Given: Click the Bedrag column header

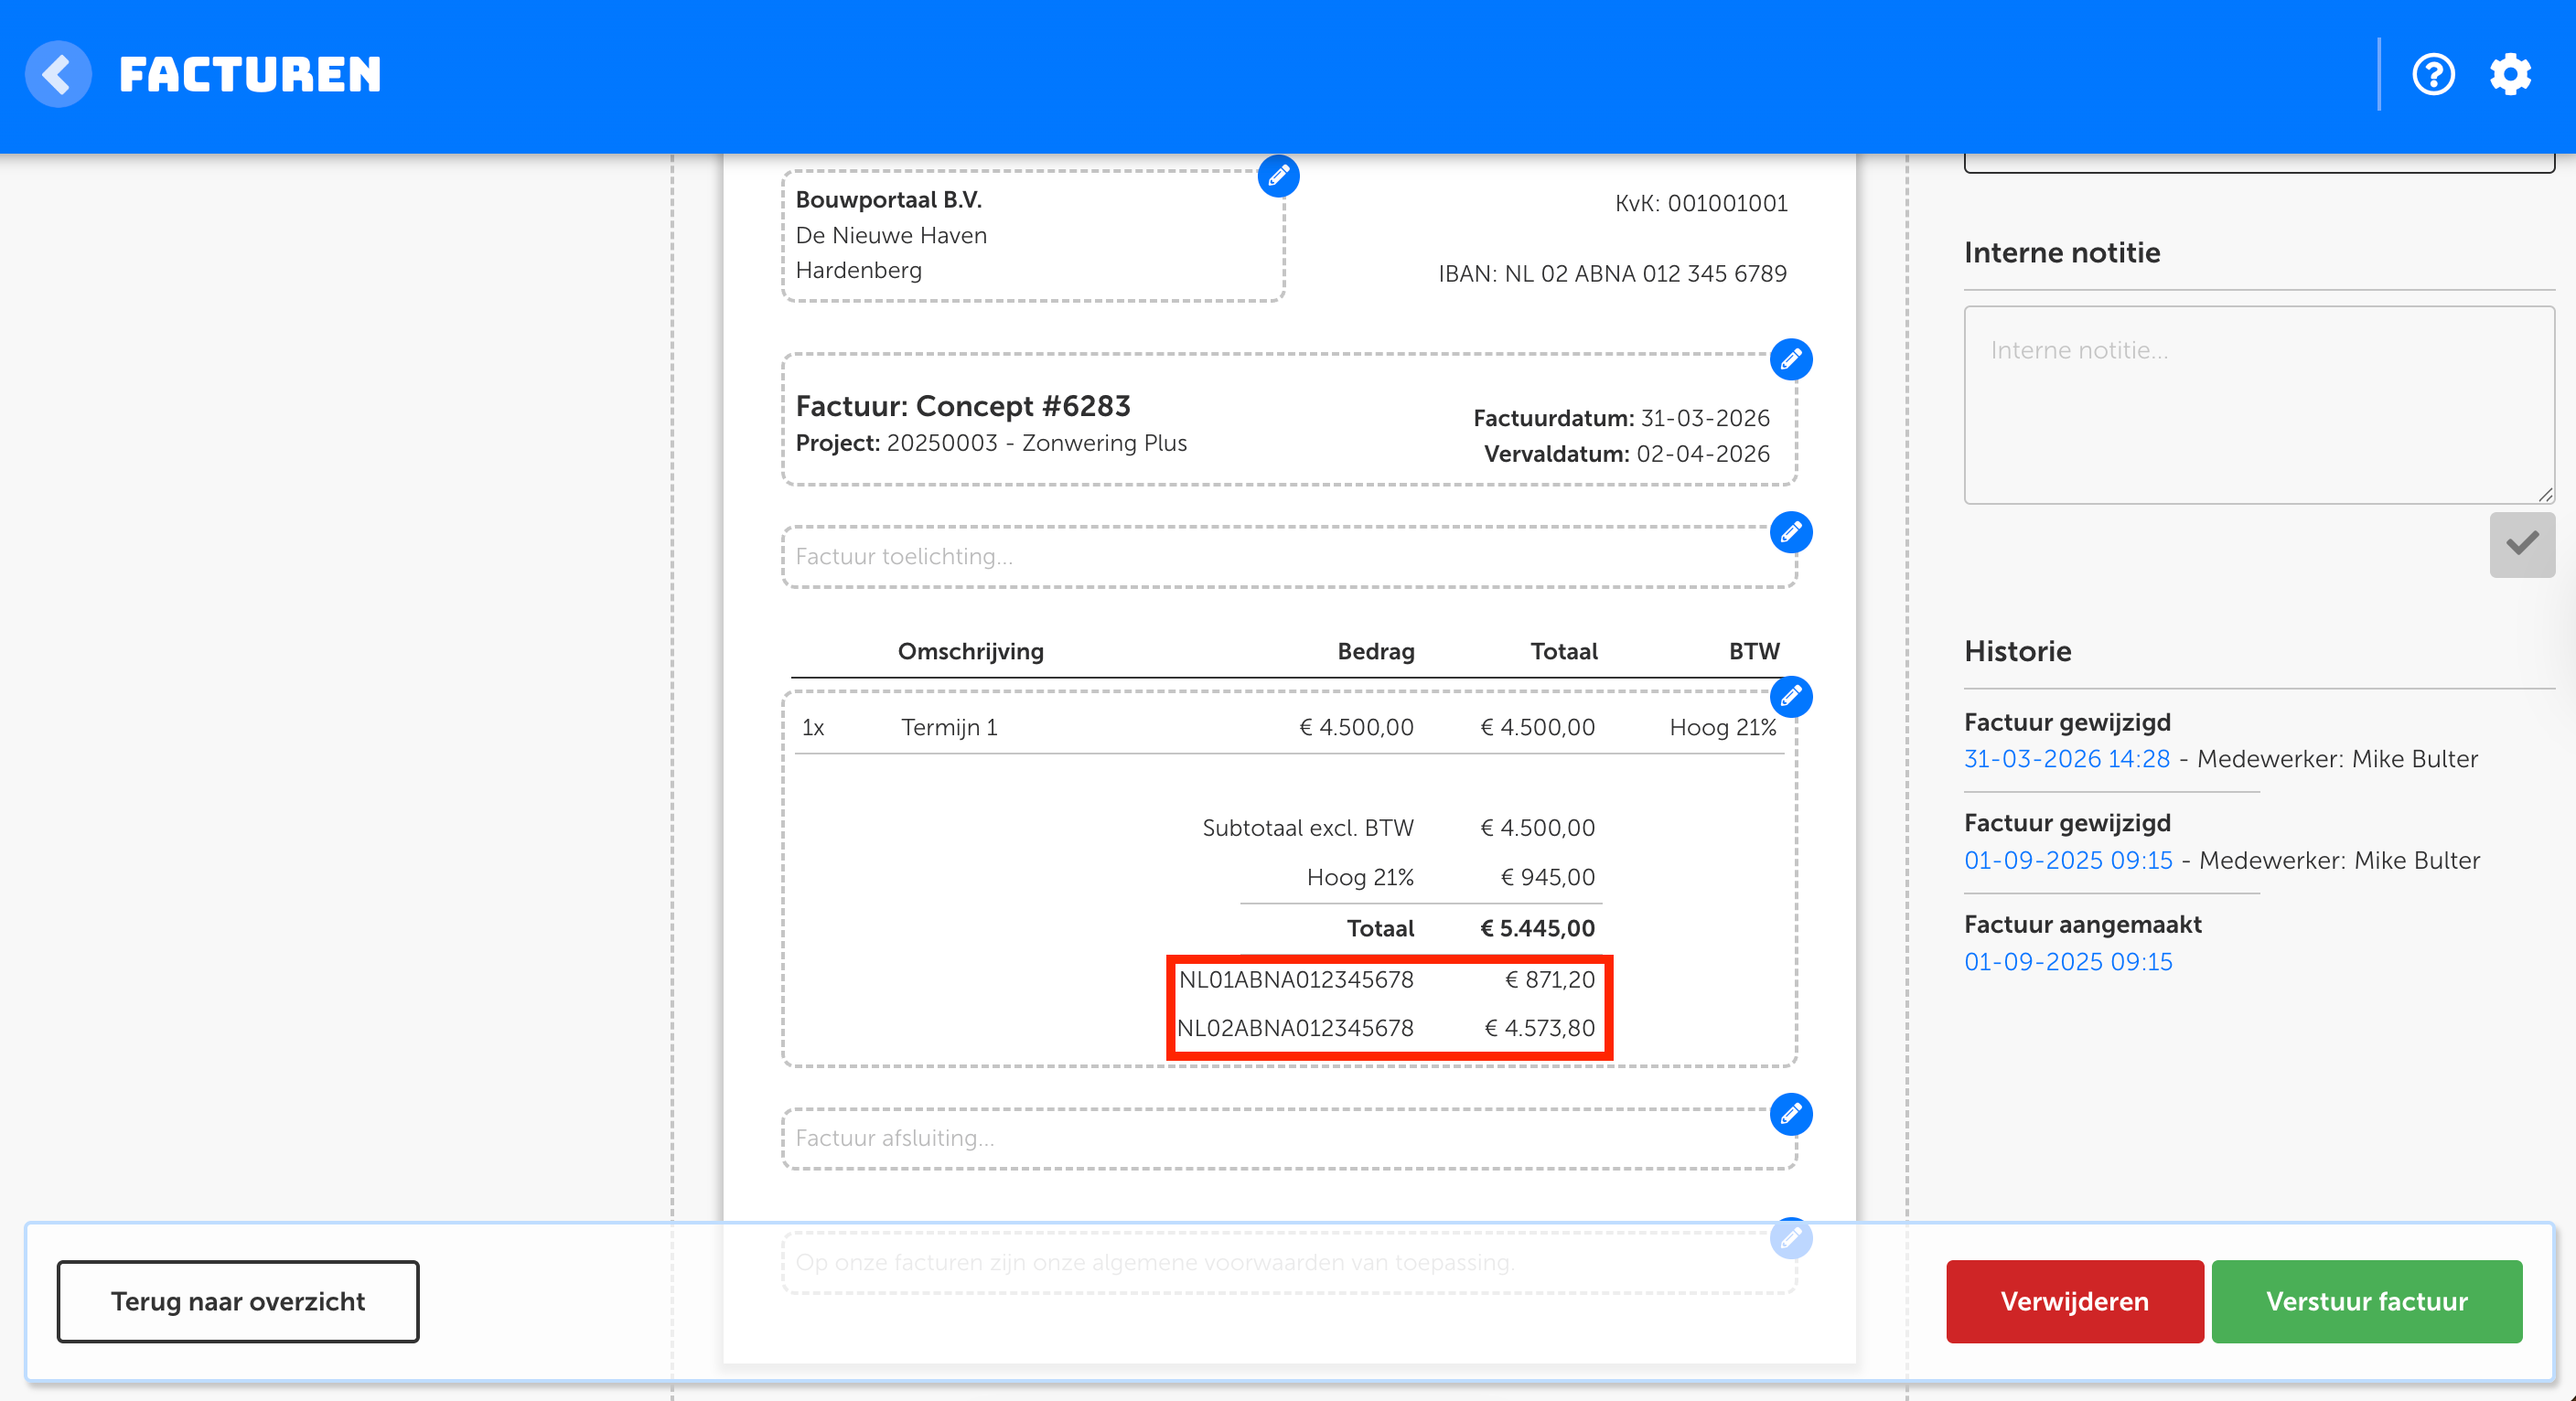Looking at the screenshot, I should (x=1376, y=652).
